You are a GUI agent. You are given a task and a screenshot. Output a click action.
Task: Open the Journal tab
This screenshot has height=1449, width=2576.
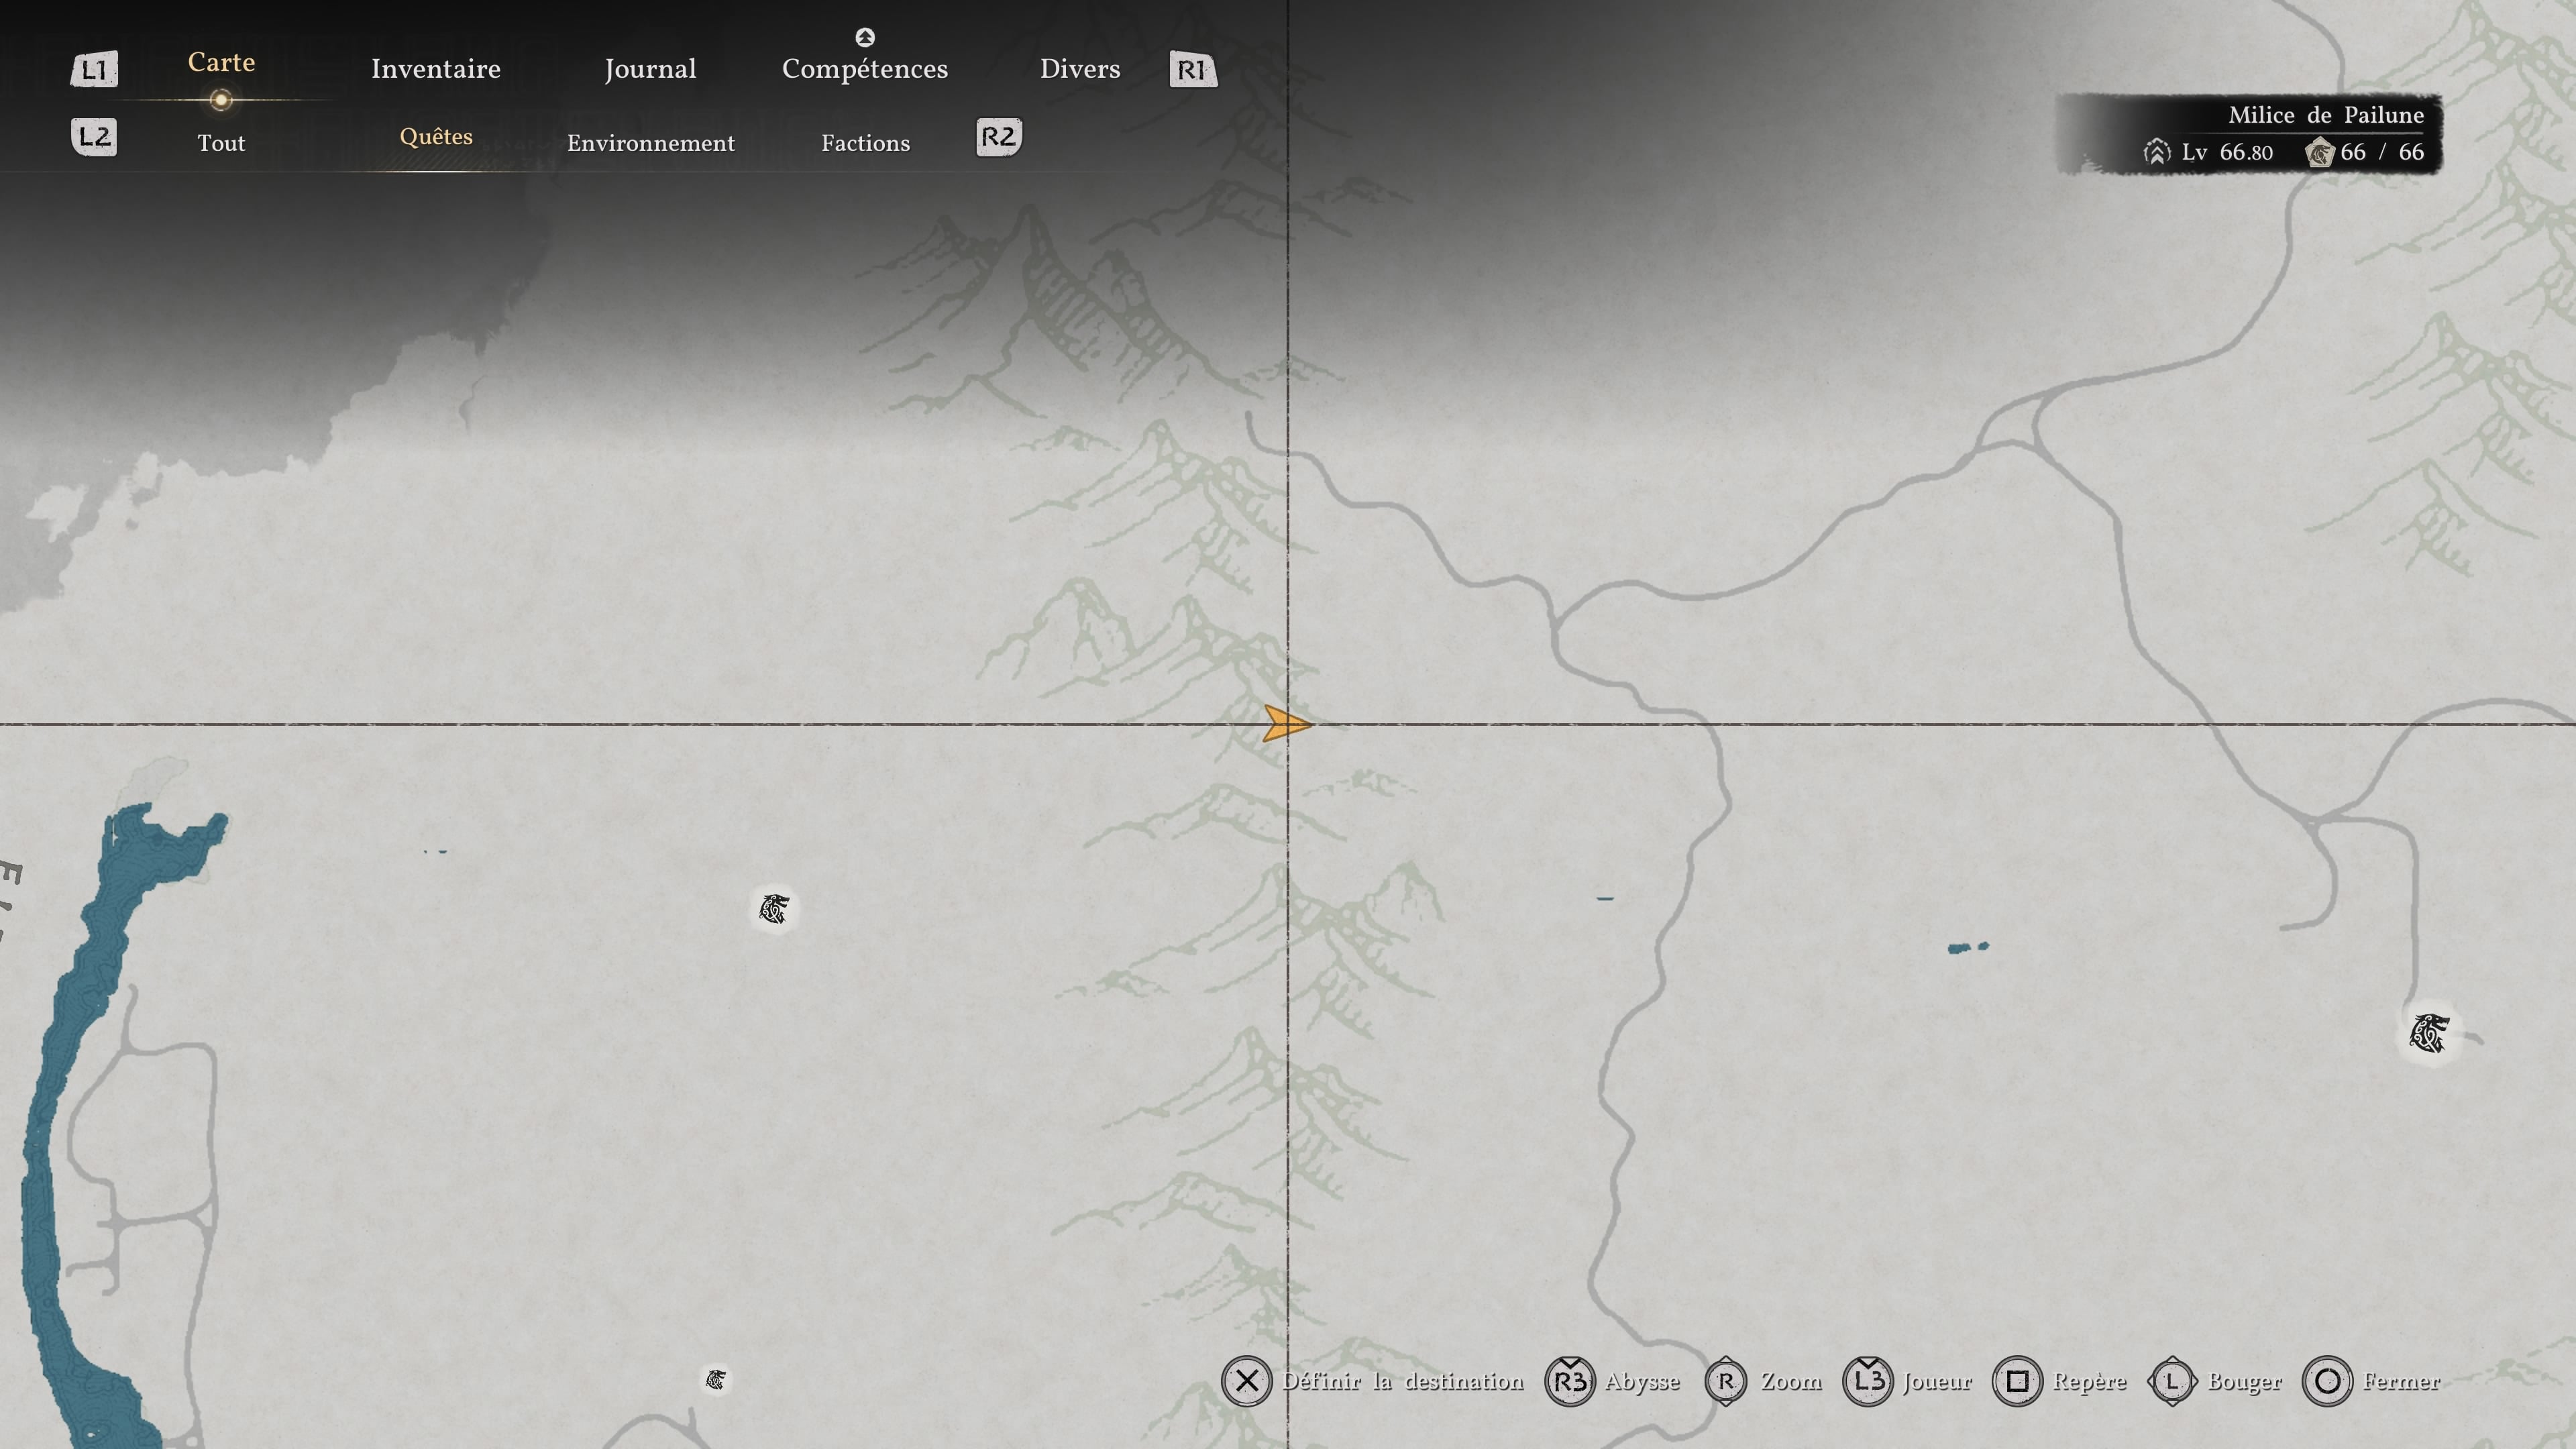click(x=650, y=69)
